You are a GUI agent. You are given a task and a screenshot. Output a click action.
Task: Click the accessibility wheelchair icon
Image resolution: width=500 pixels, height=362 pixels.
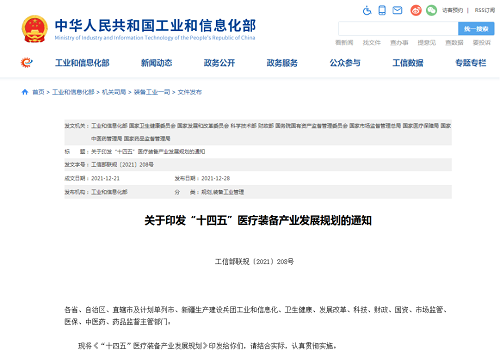click(367, 10)
